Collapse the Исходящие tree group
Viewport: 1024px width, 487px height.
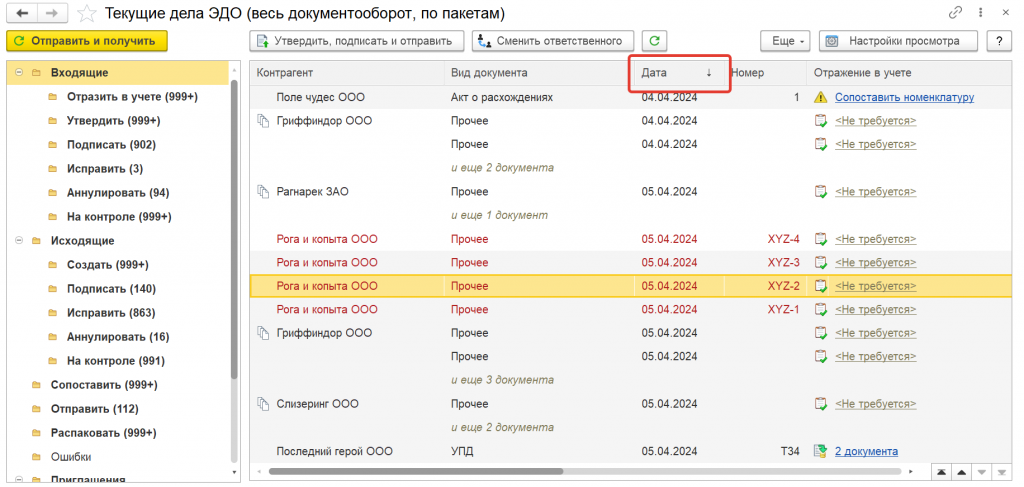click(x=19, y=241)
